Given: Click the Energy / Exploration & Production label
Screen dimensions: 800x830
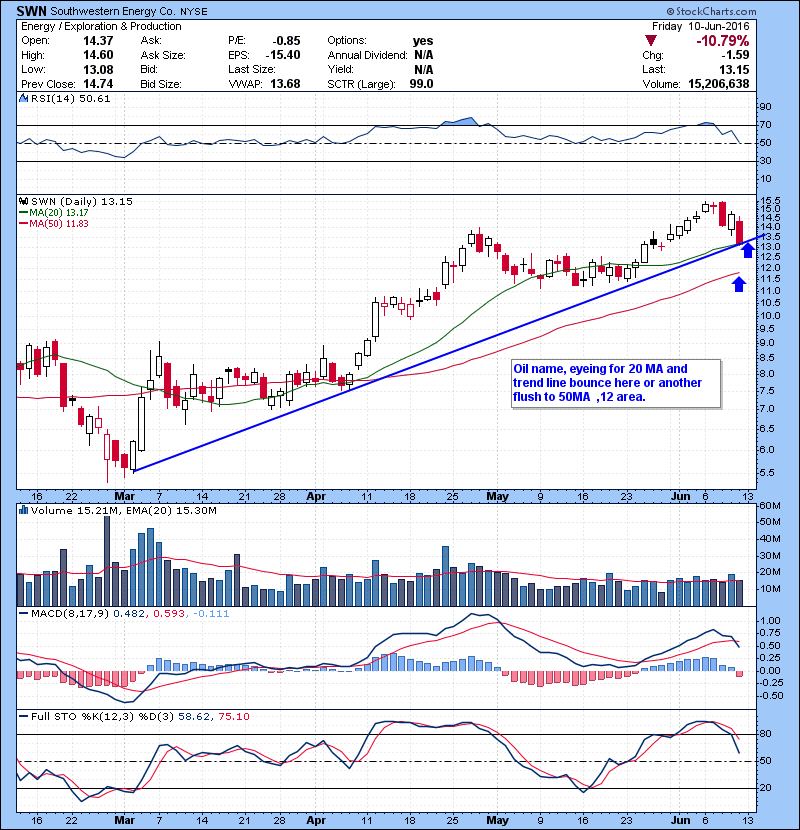Looking at the screenshot, I should pos(101,26).
